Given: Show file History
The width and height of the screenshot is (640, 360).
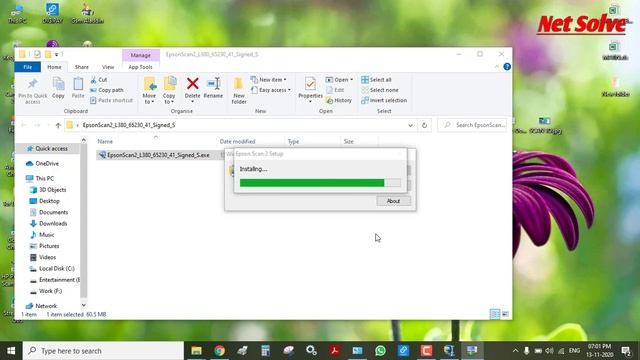Looking at the screenshot, I should (339, 100).
